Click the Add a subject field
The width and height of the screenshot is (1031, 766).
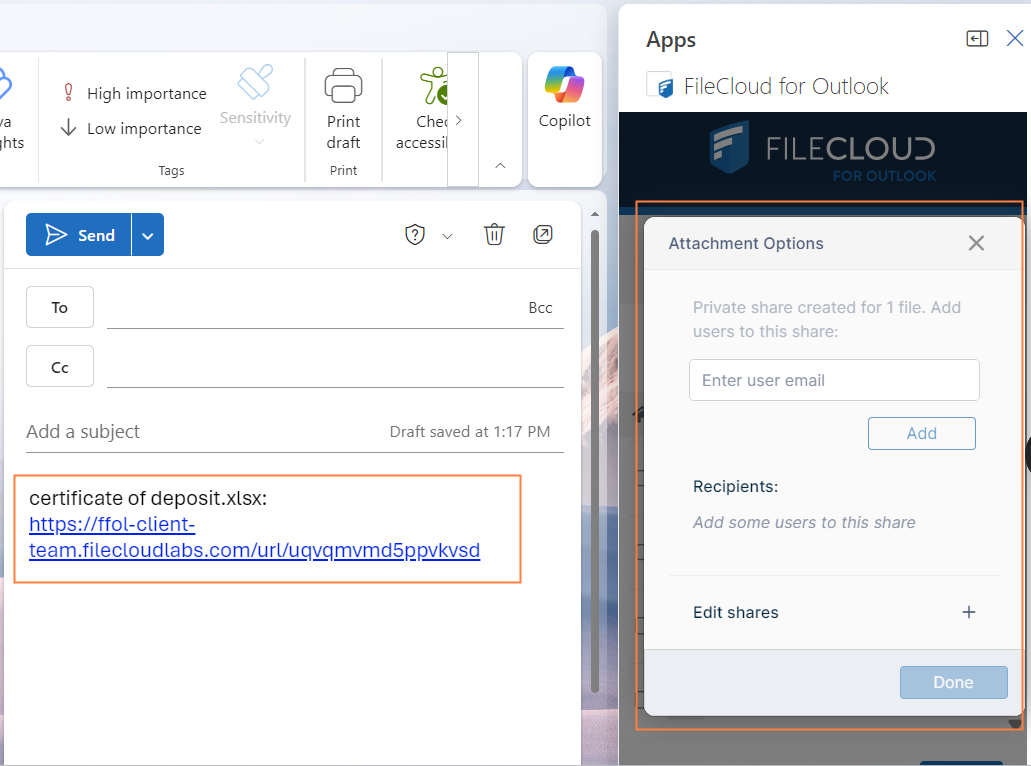point(204,431)
